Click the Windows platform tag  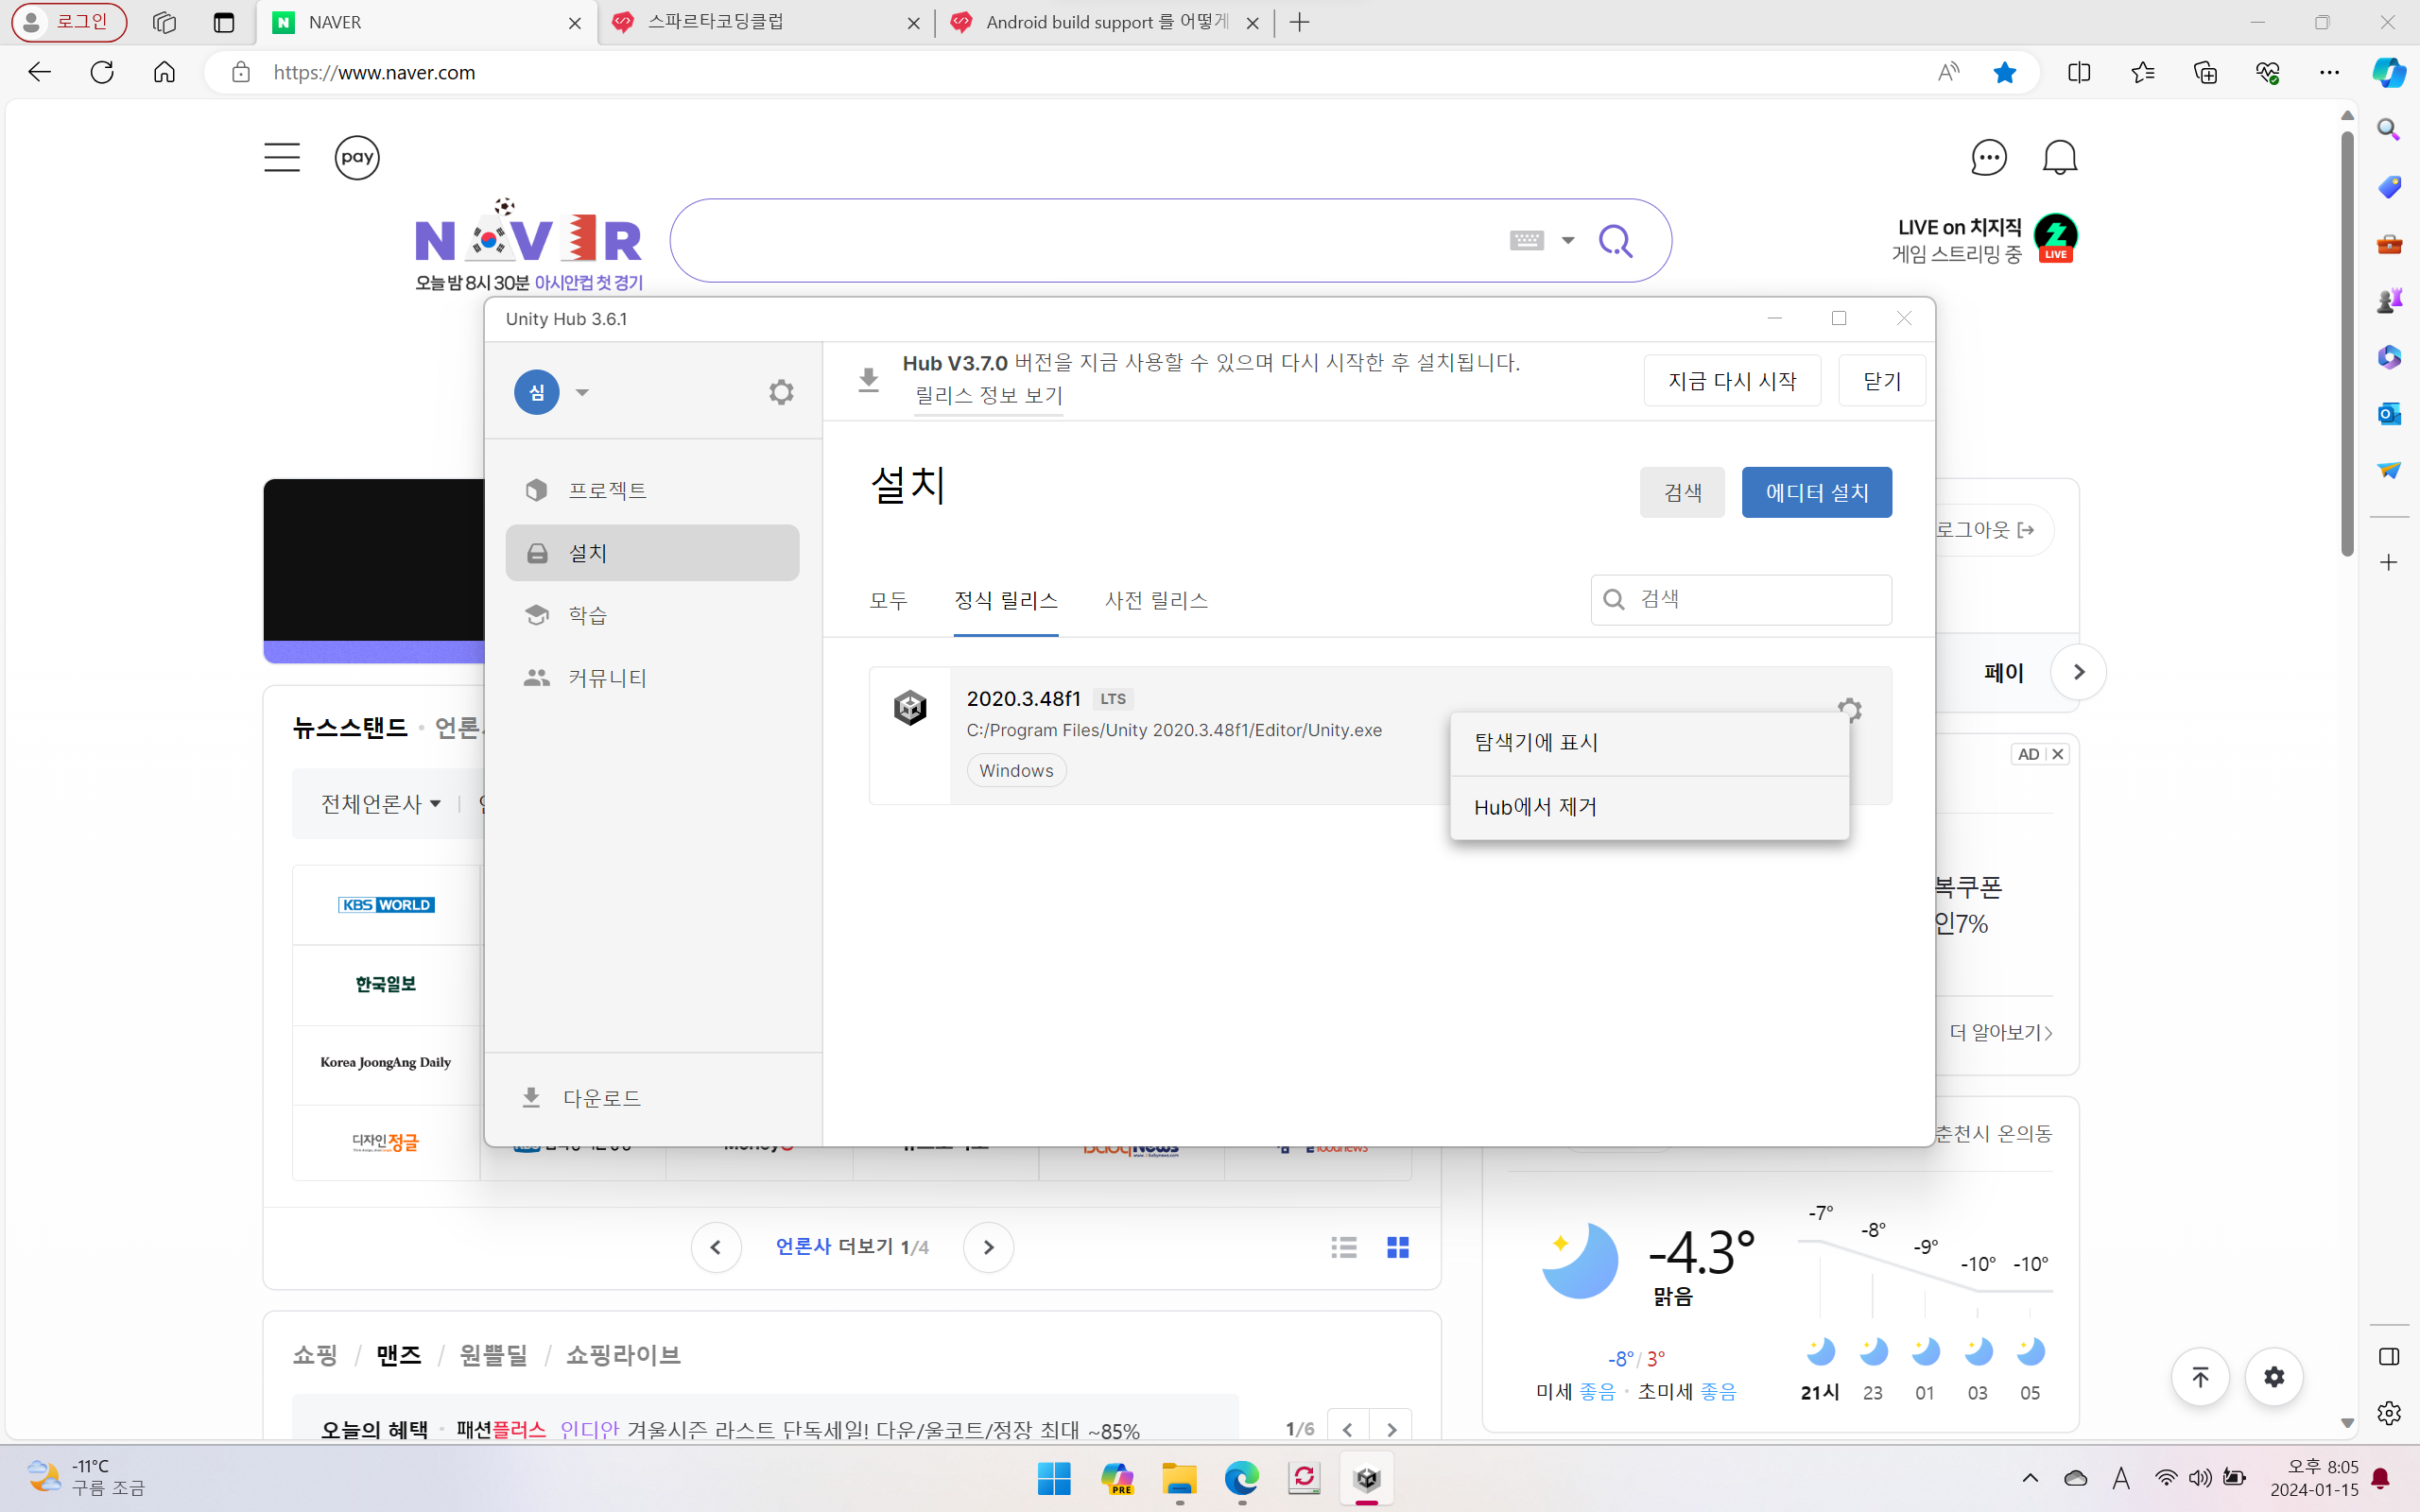click(1016, 771)
